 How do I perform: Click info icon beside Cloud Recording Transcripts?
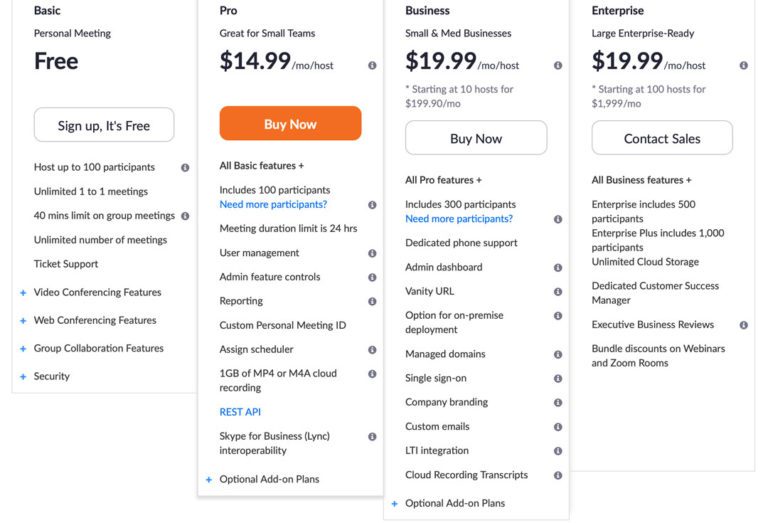(x=558, y=475)
